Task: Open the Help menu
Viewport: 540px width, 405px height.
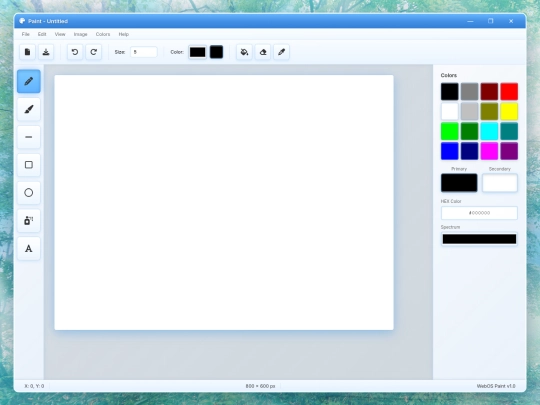Action: coord(124,34)
